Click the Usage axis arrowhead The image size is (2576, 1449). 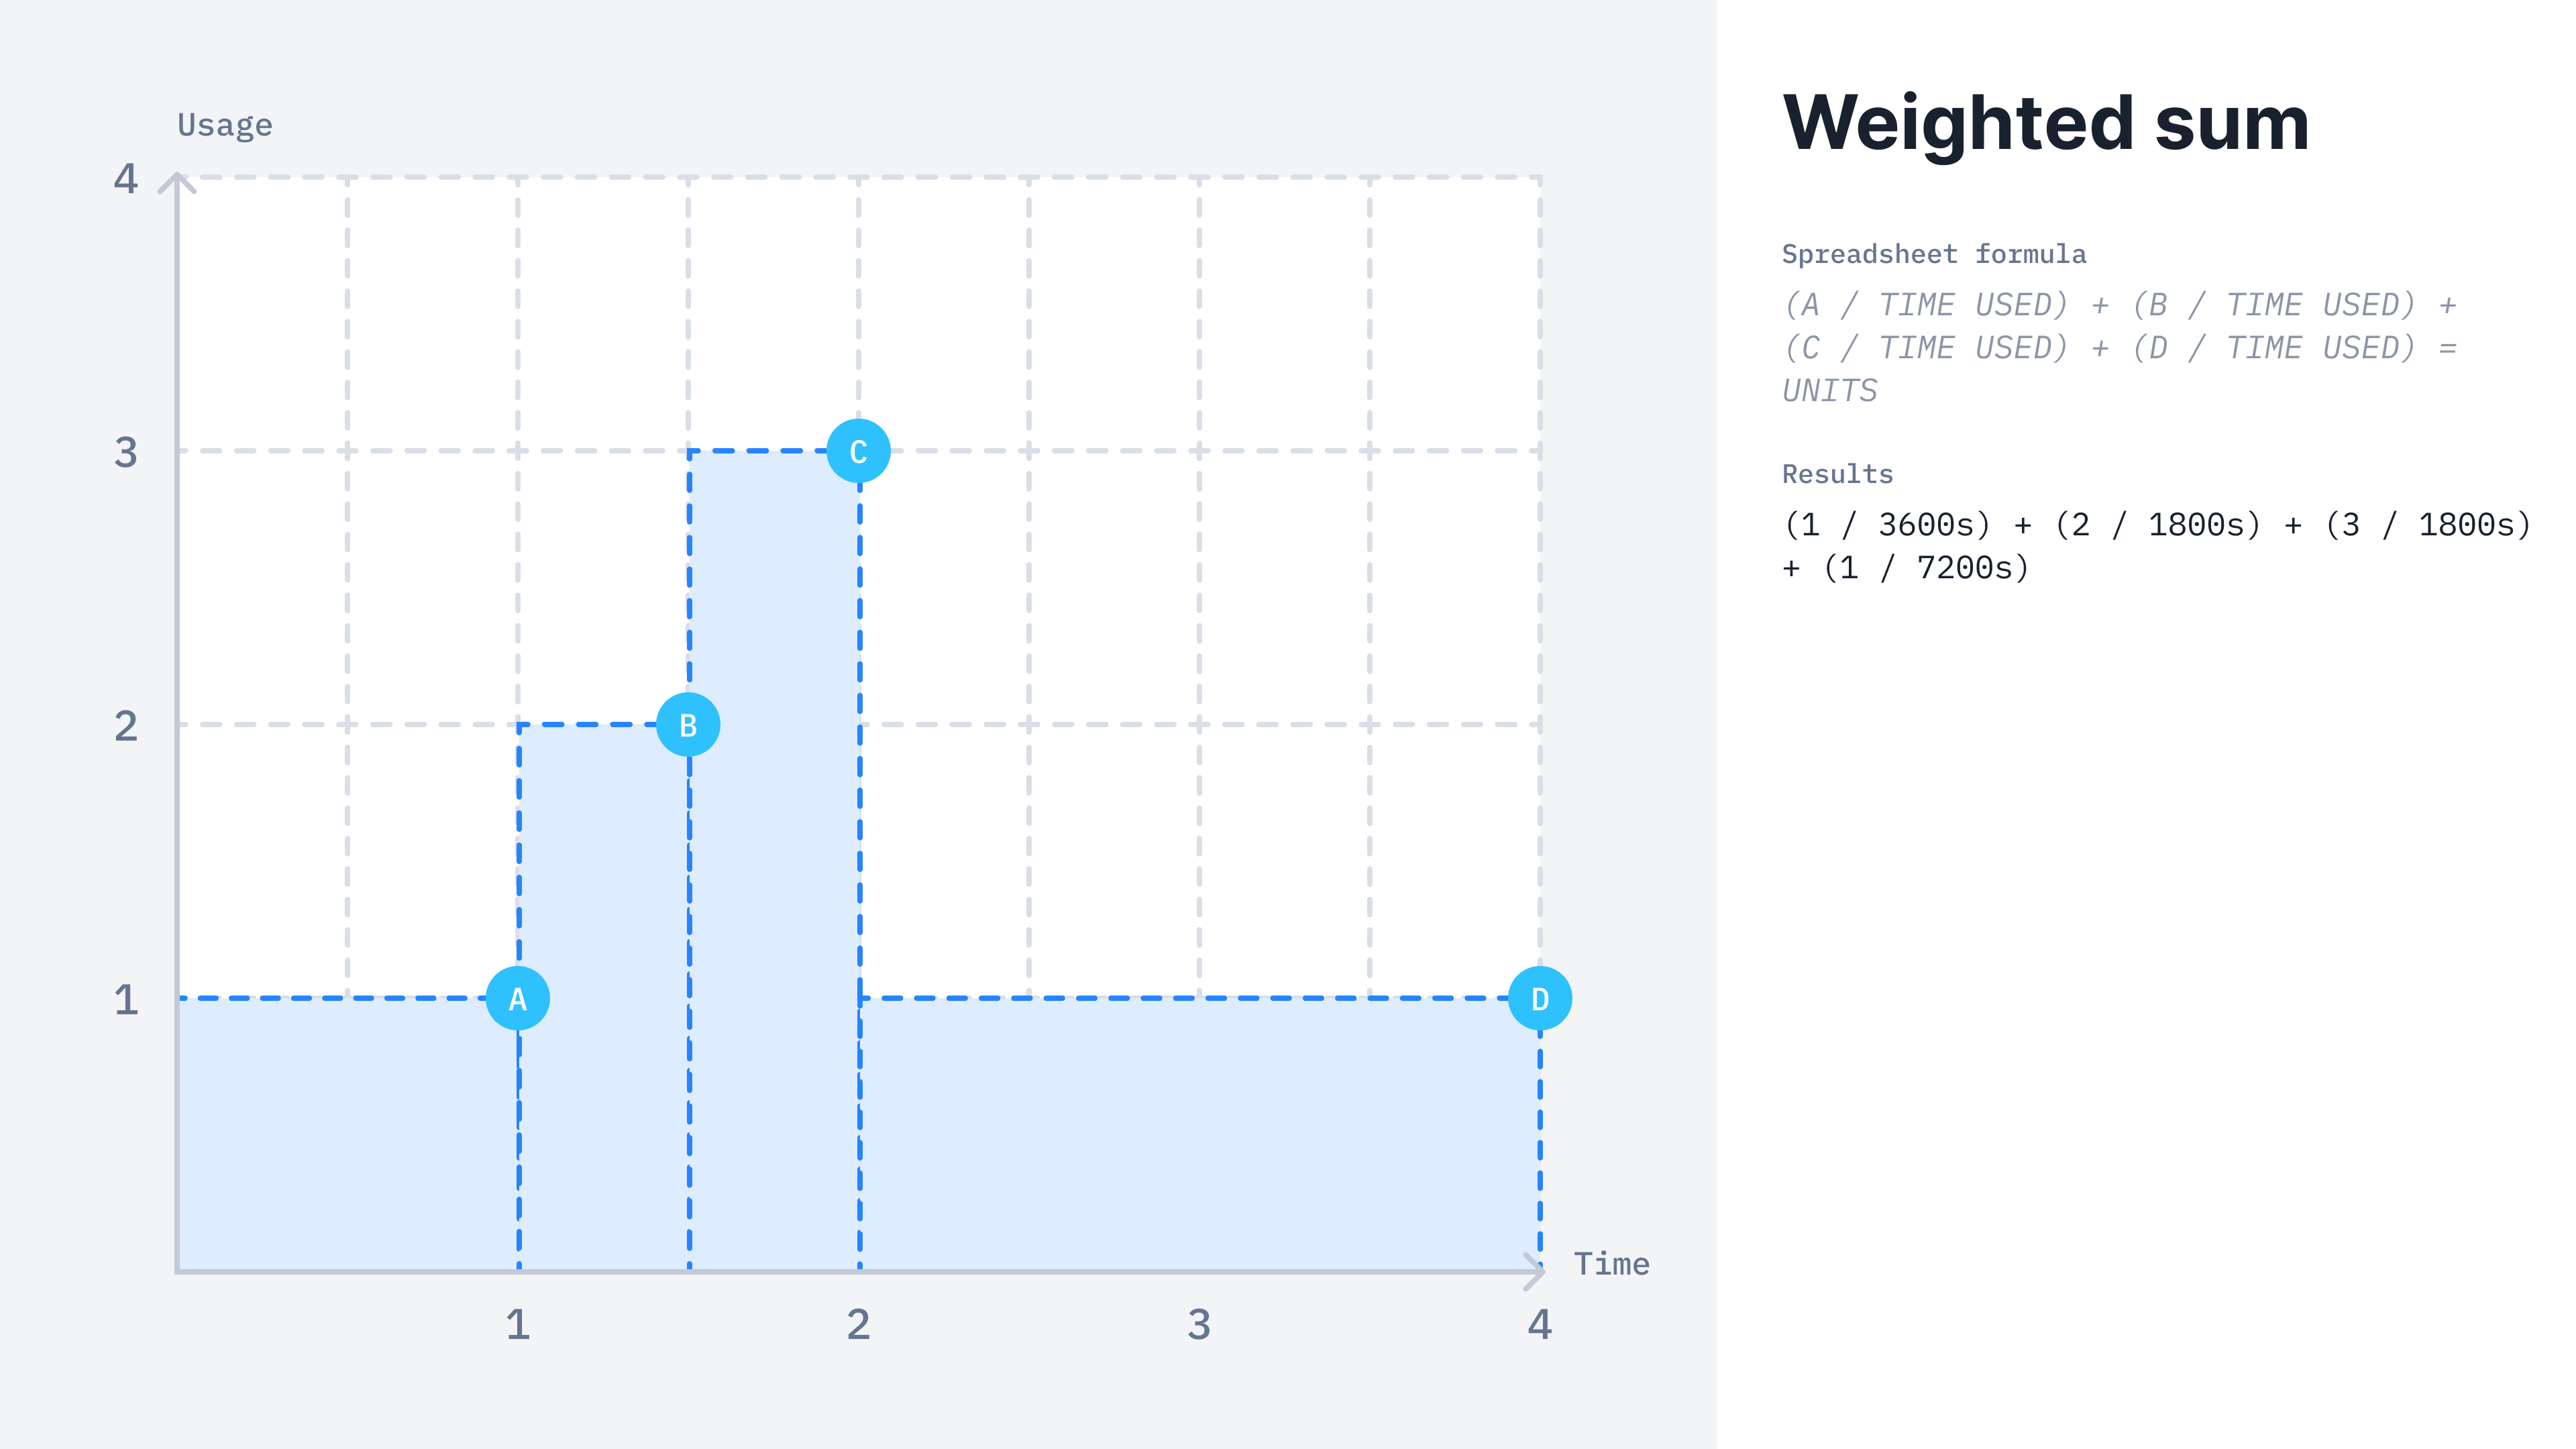[177, 183]
